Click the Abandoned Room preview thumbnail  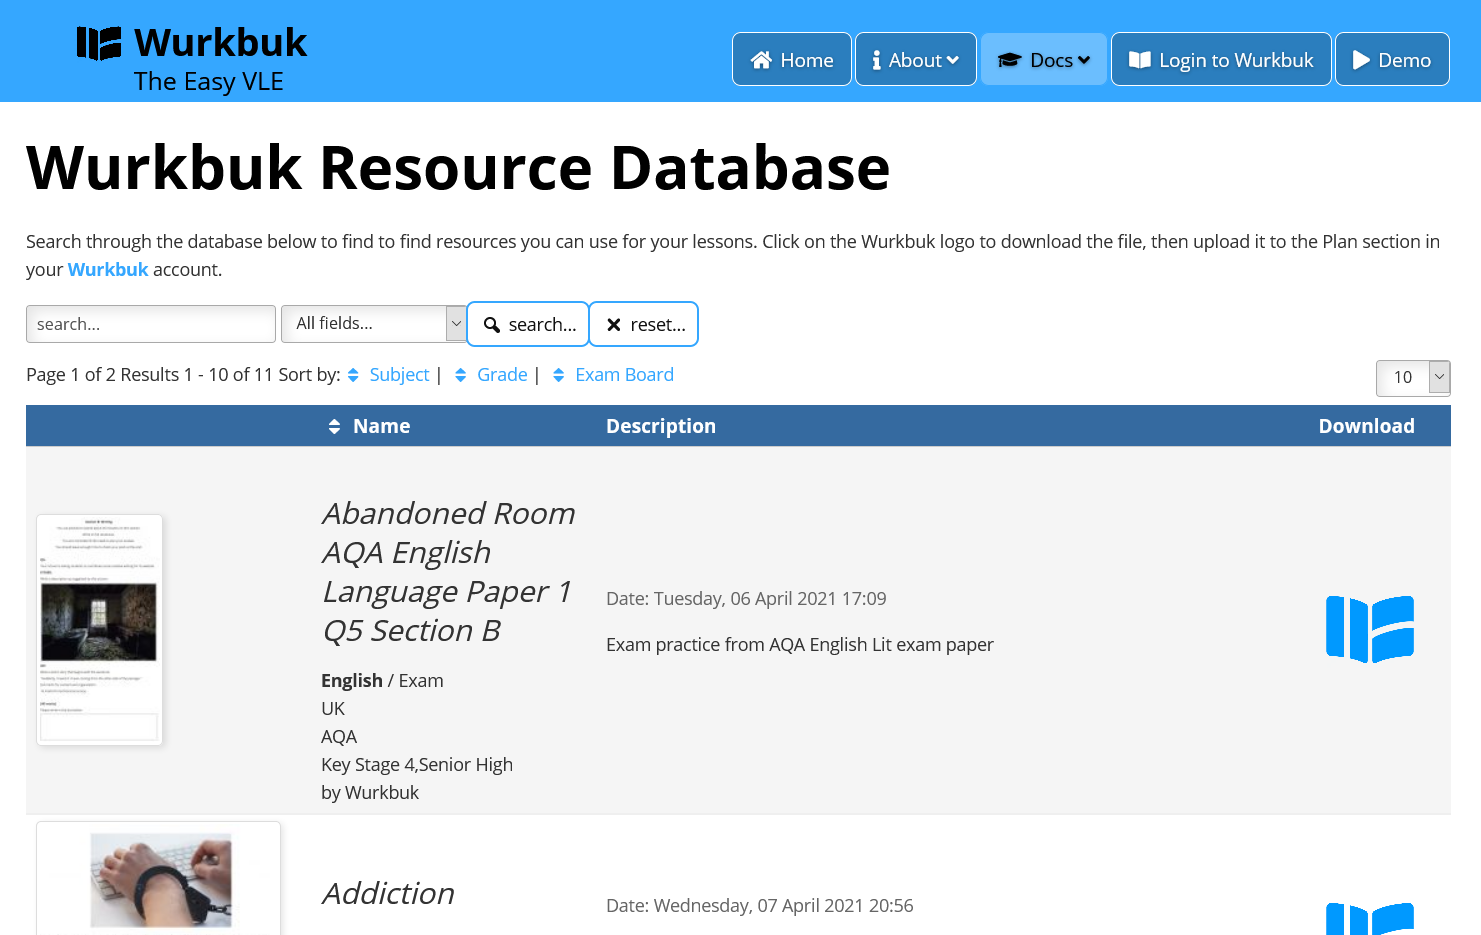99,630
